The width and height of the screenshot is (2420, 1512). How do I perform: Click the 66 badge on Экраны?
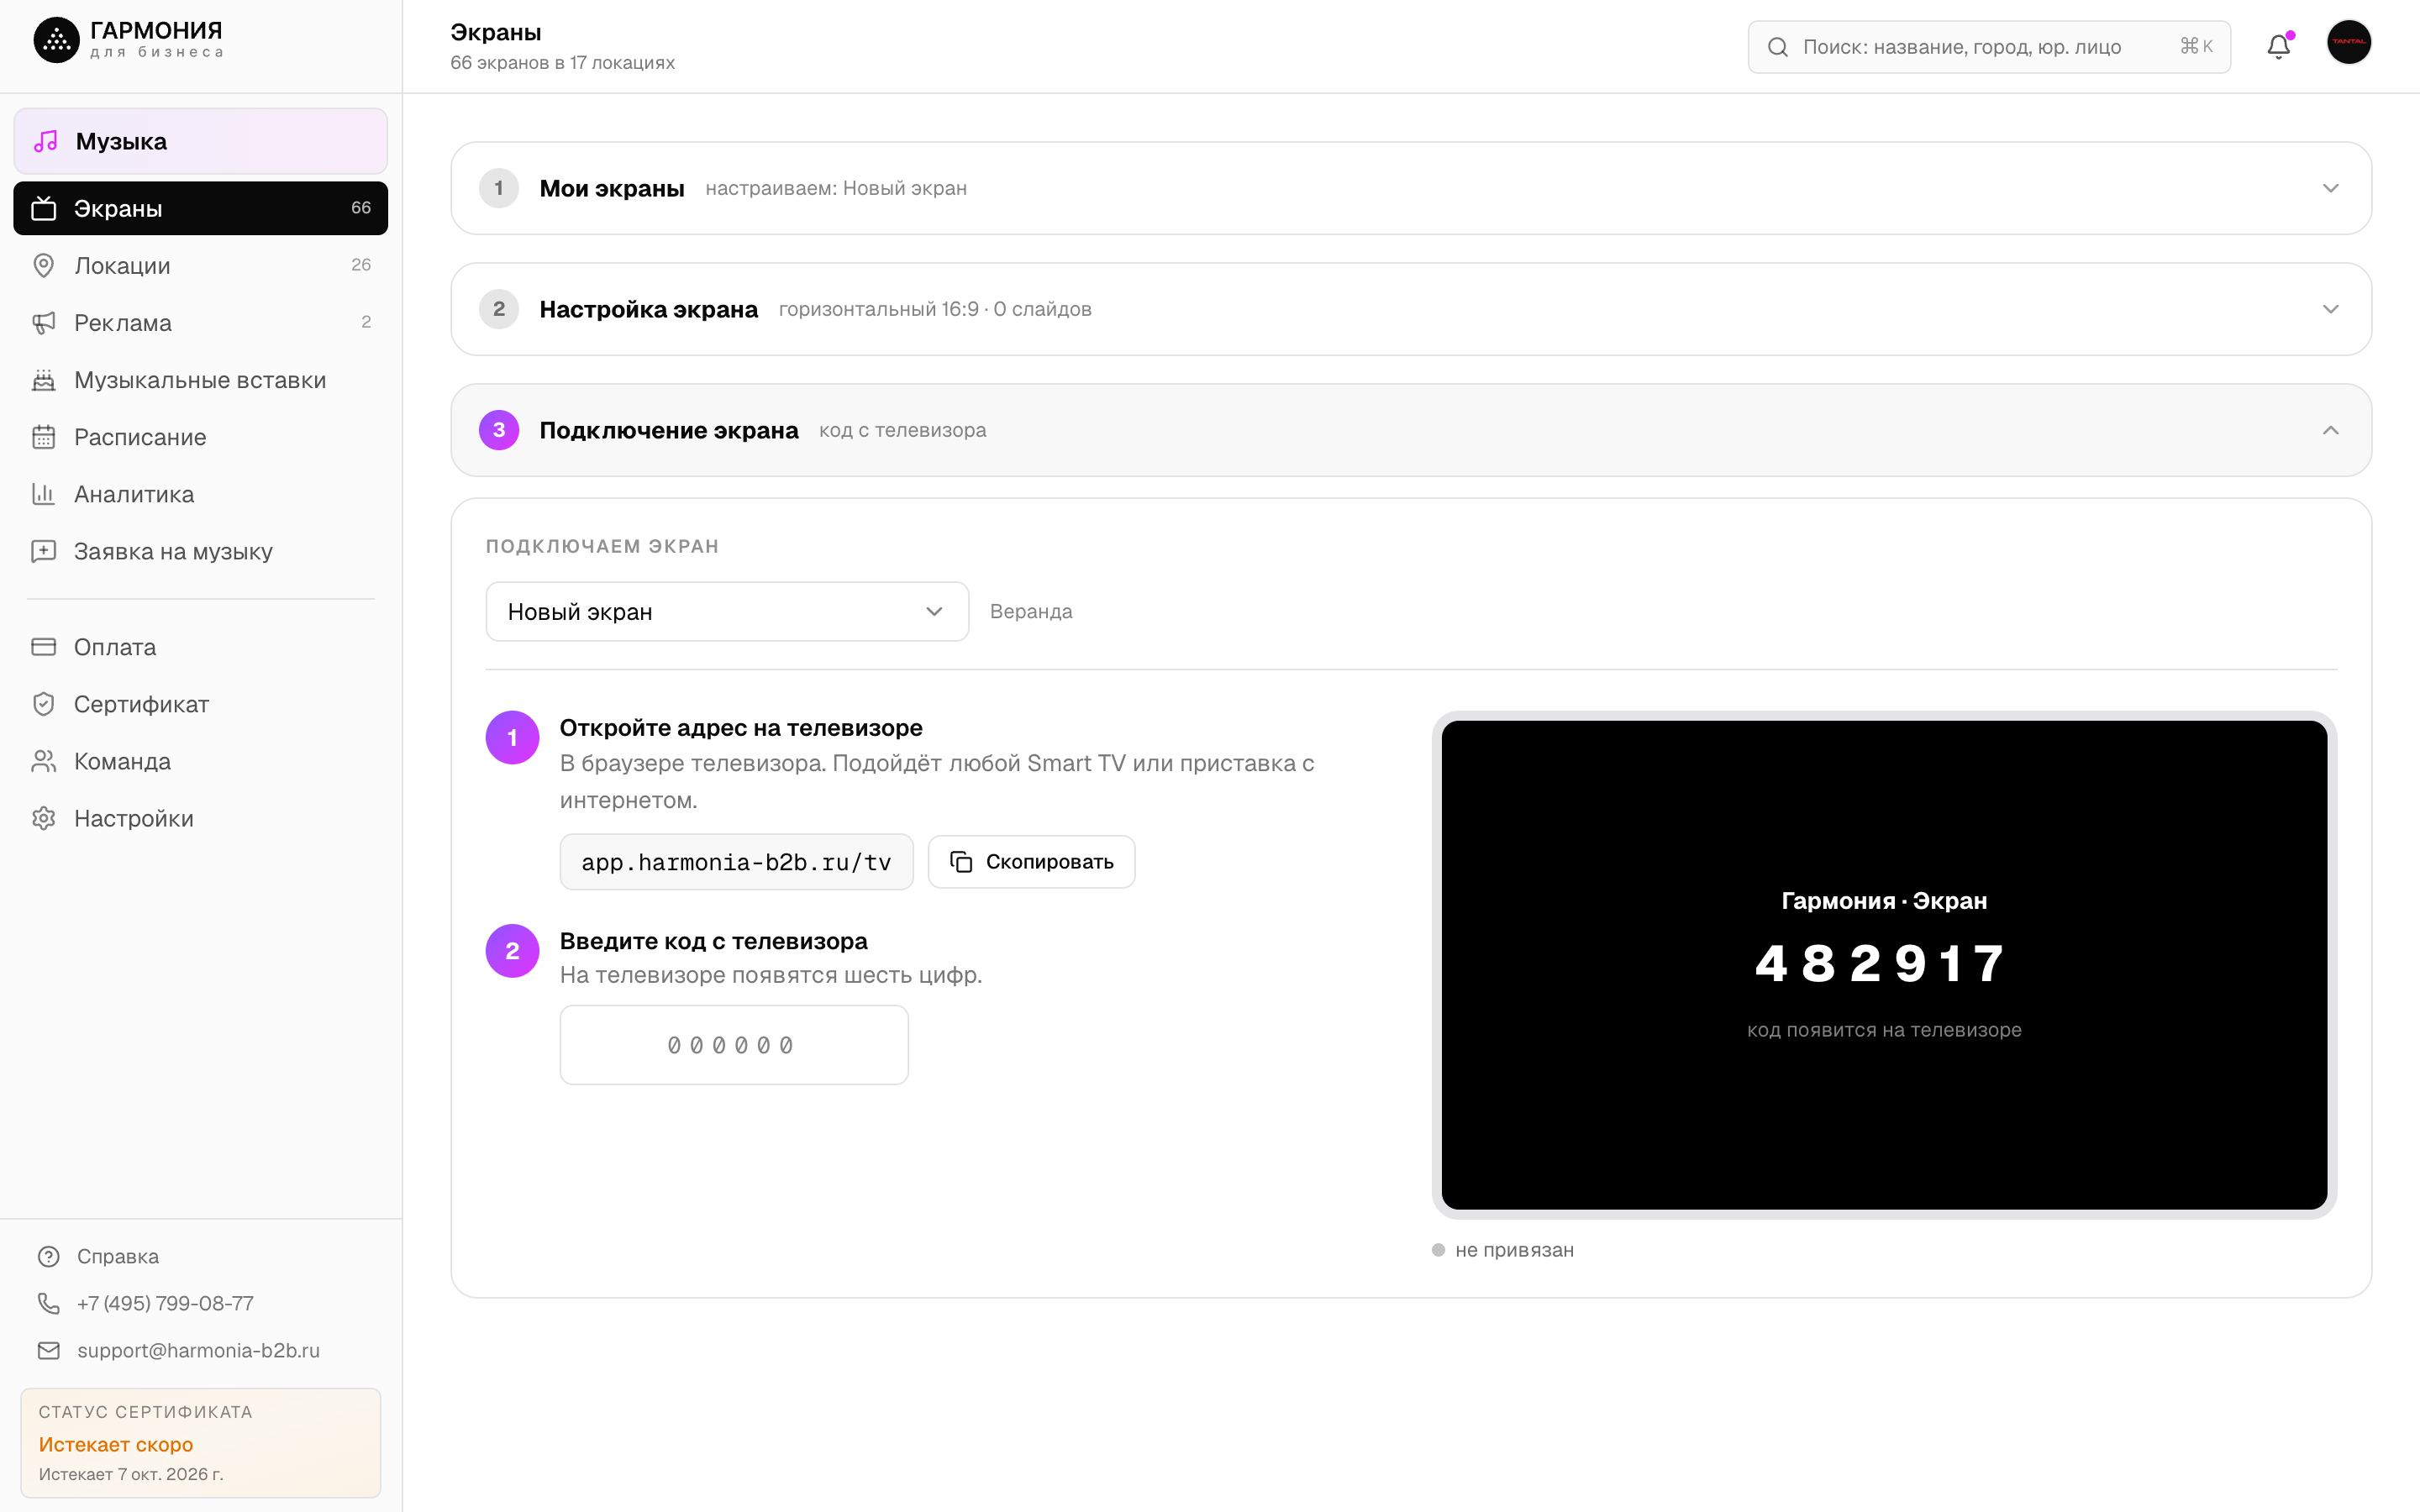tap(361, 207)
